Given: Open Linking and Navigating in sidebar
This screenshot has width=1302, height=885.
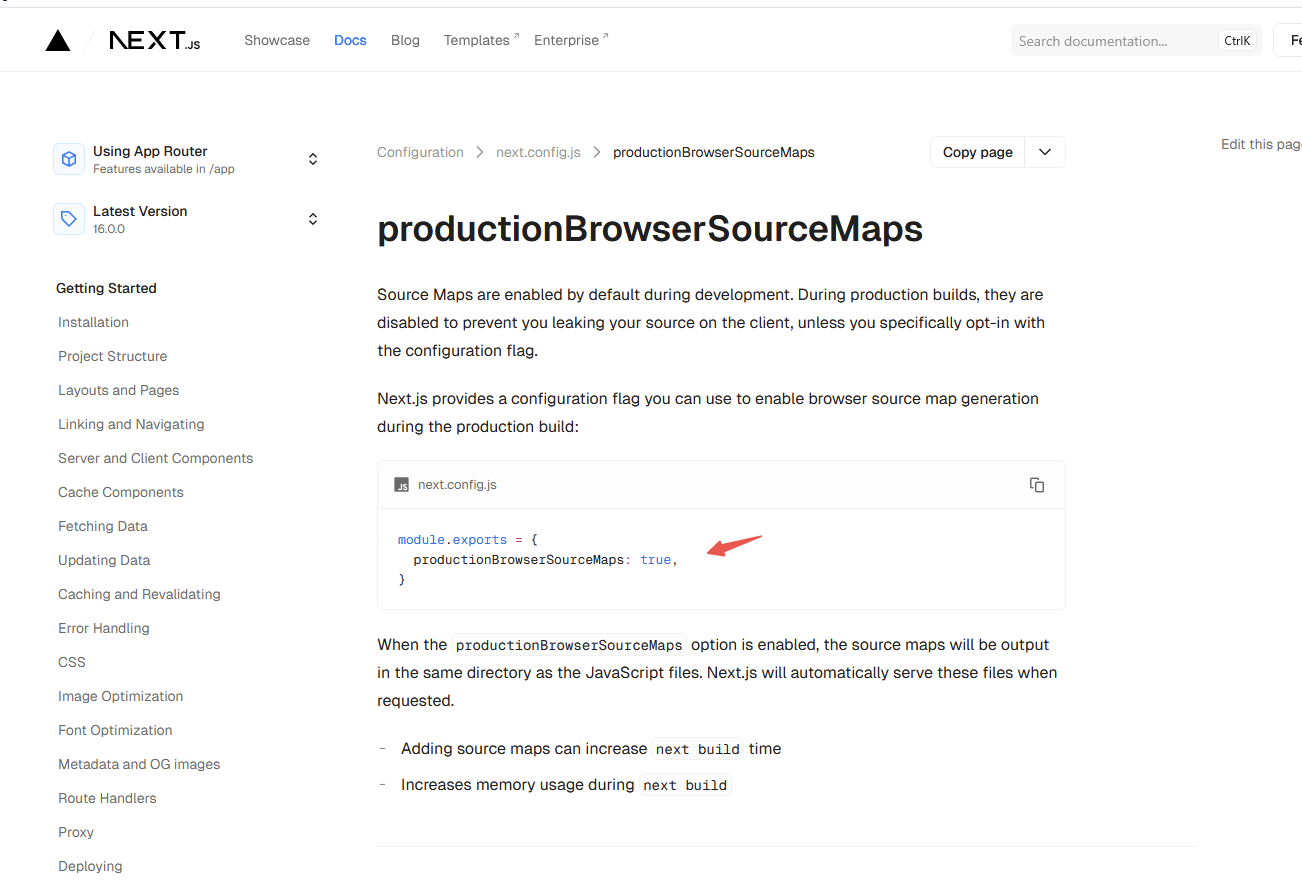Looking at the screenshot, I should pyautogui.click(x=131, y=424).
